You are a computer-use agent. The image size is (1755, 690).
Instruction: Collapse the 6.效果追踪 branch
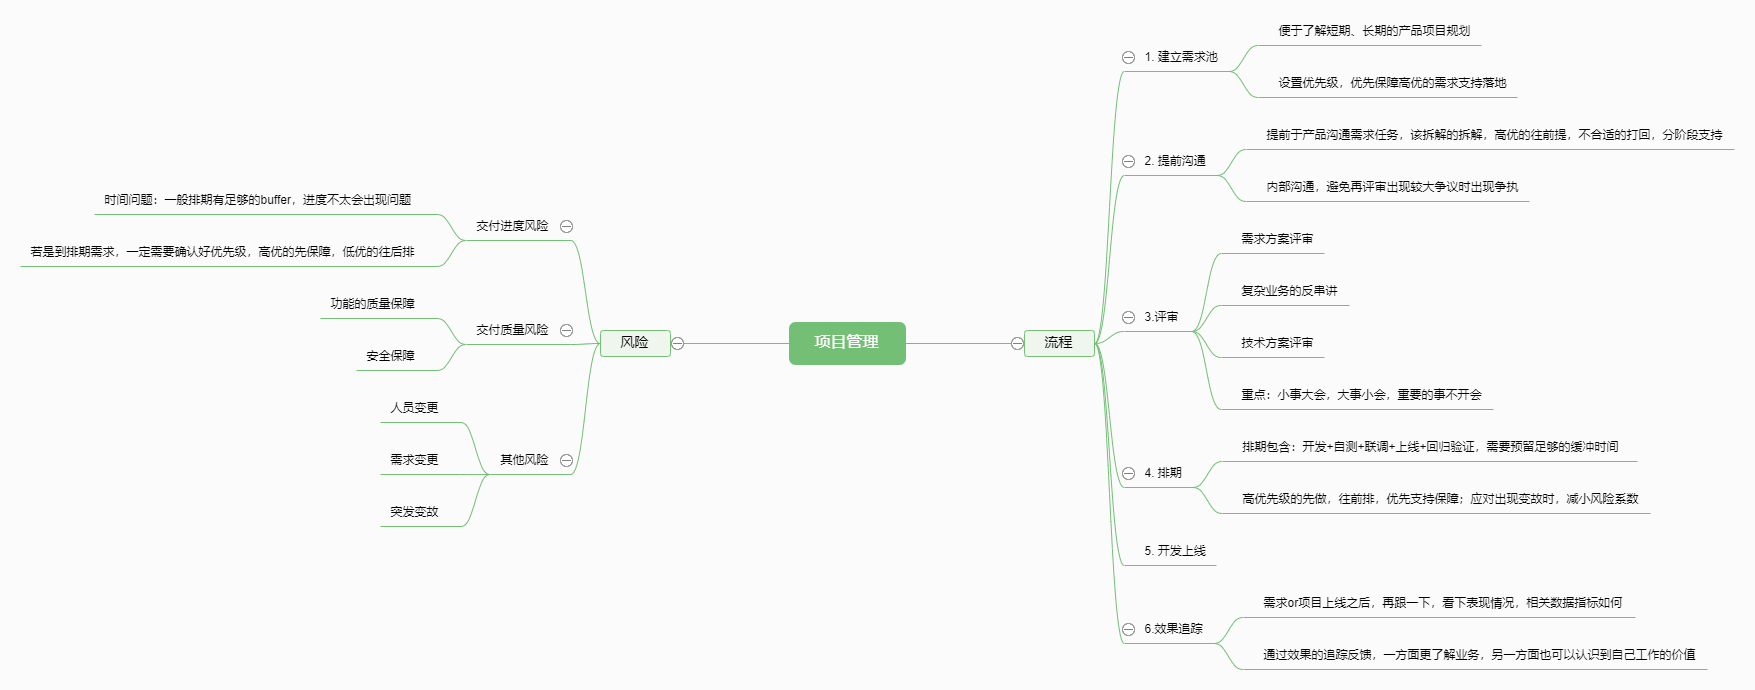click(x=1128, y=629)
